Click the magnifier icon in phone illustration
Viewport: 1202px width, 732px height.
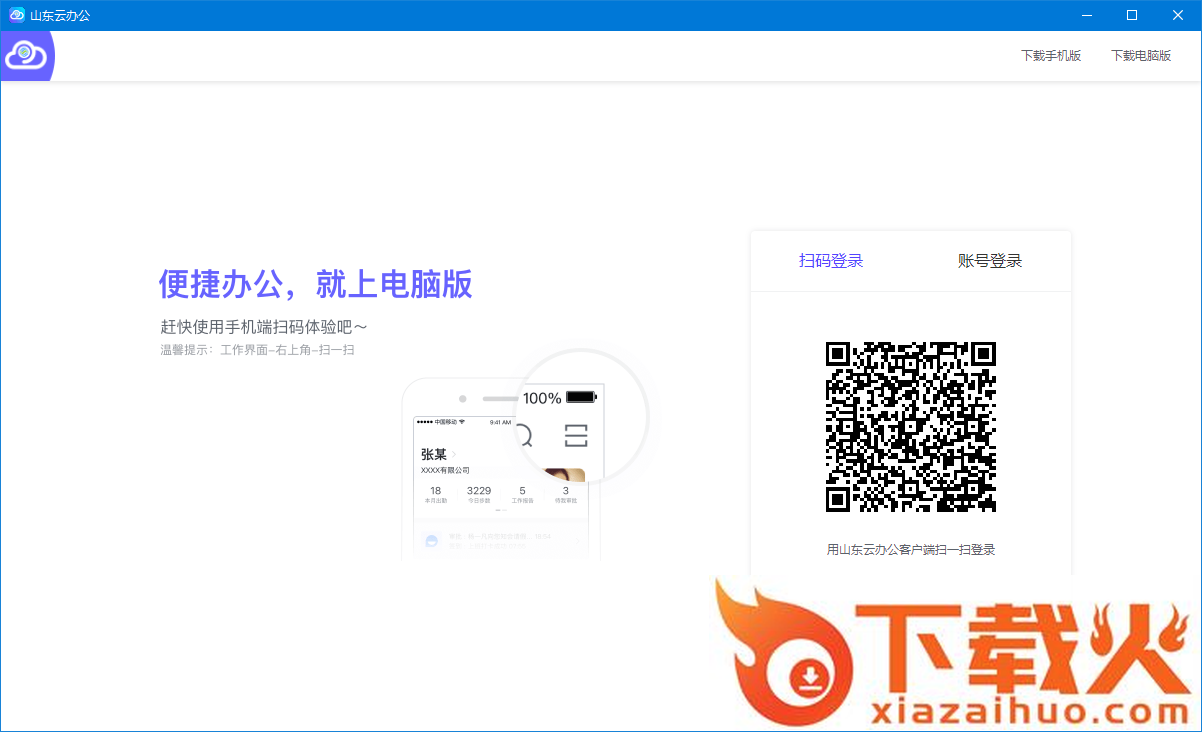[523, 435]
